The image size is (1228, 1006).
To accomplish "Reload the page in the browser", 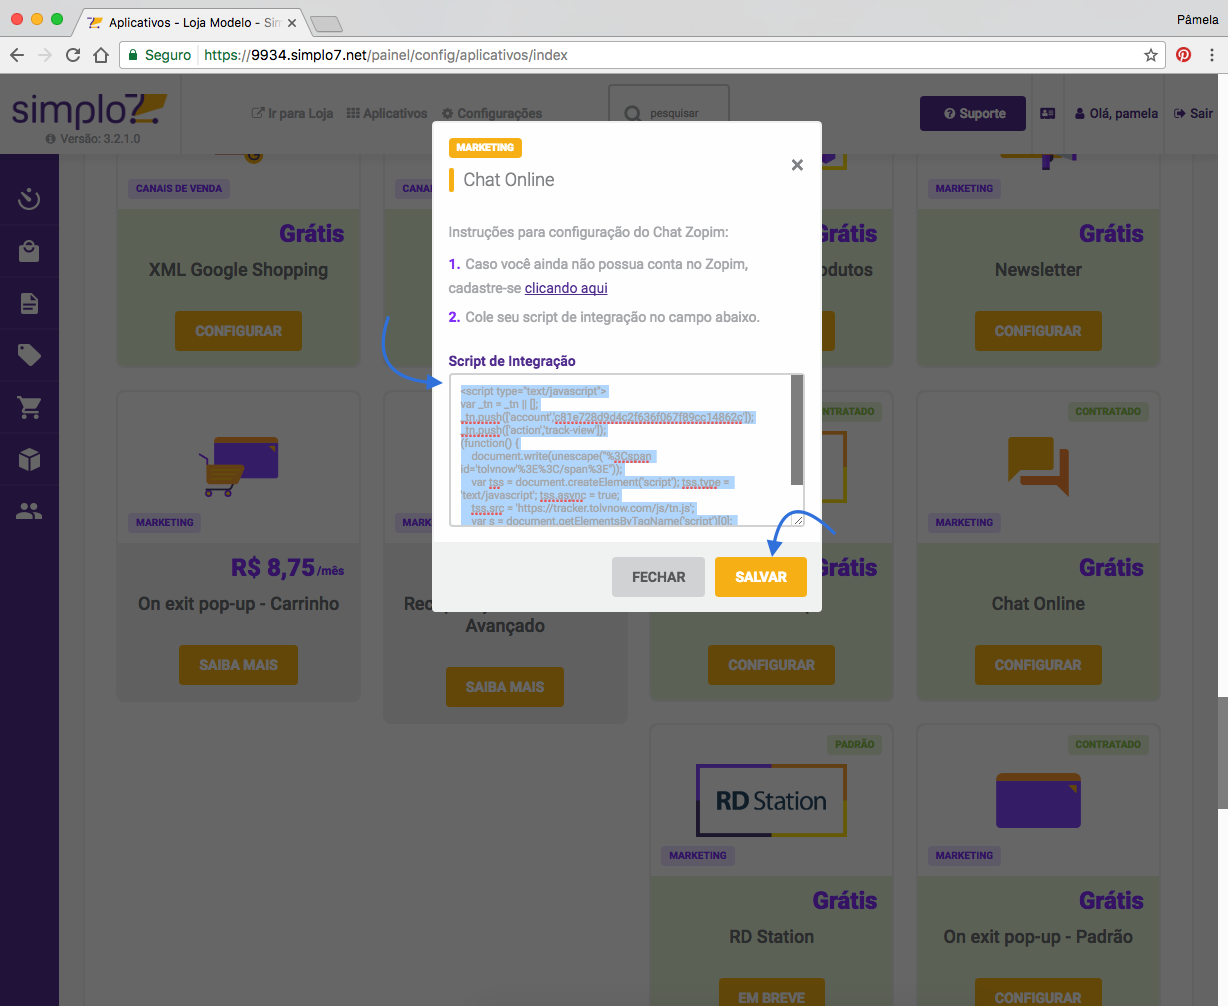I will (x=73, y=55).
